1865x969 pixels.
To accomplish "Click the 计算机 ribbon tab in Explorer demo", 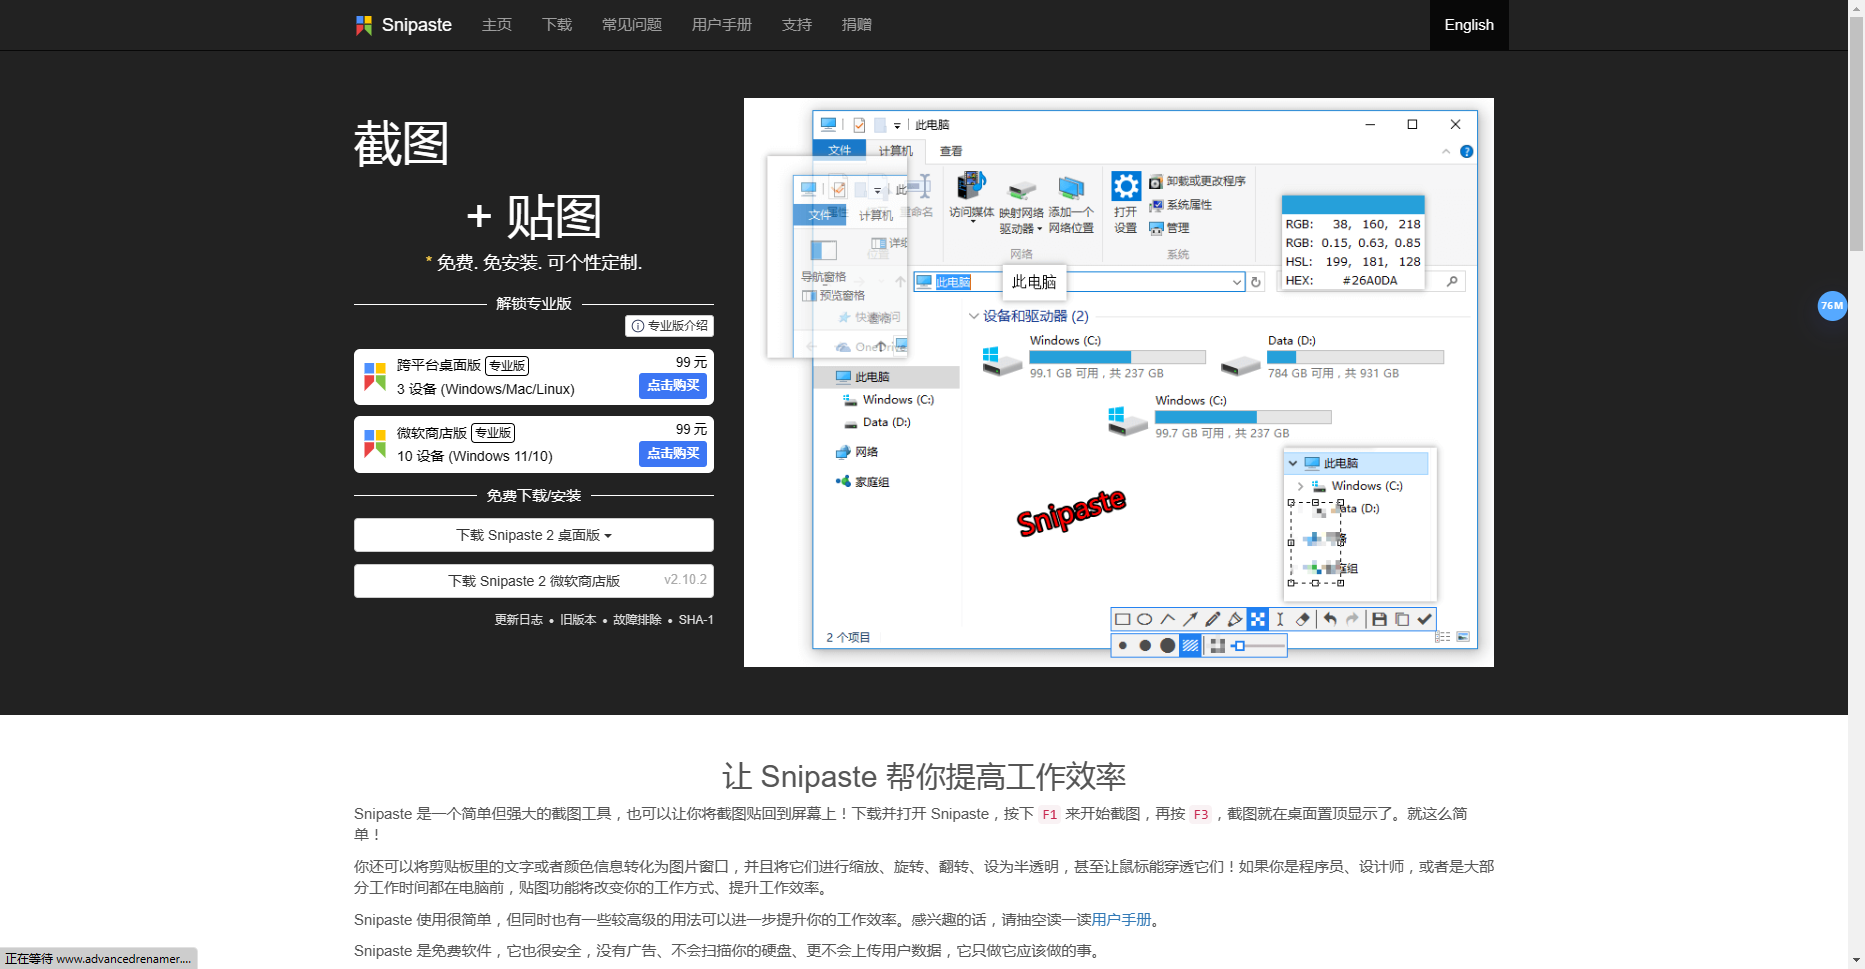I will click(x=895, y=151).
